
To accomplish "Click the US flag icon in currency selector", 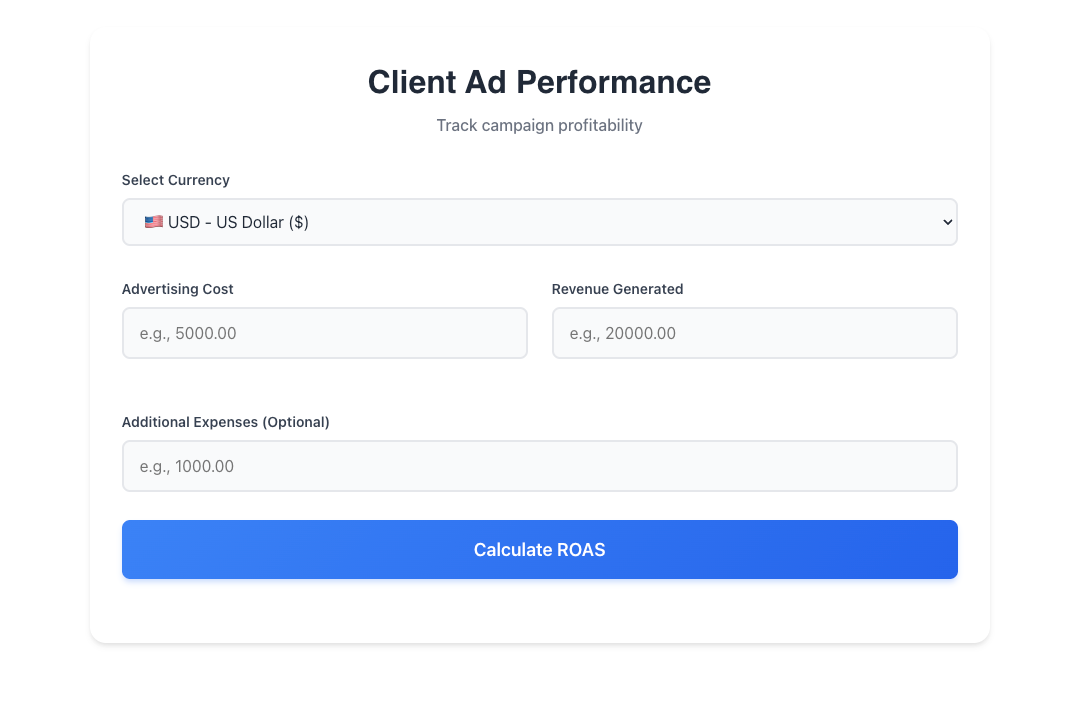I will coord(153,222).
